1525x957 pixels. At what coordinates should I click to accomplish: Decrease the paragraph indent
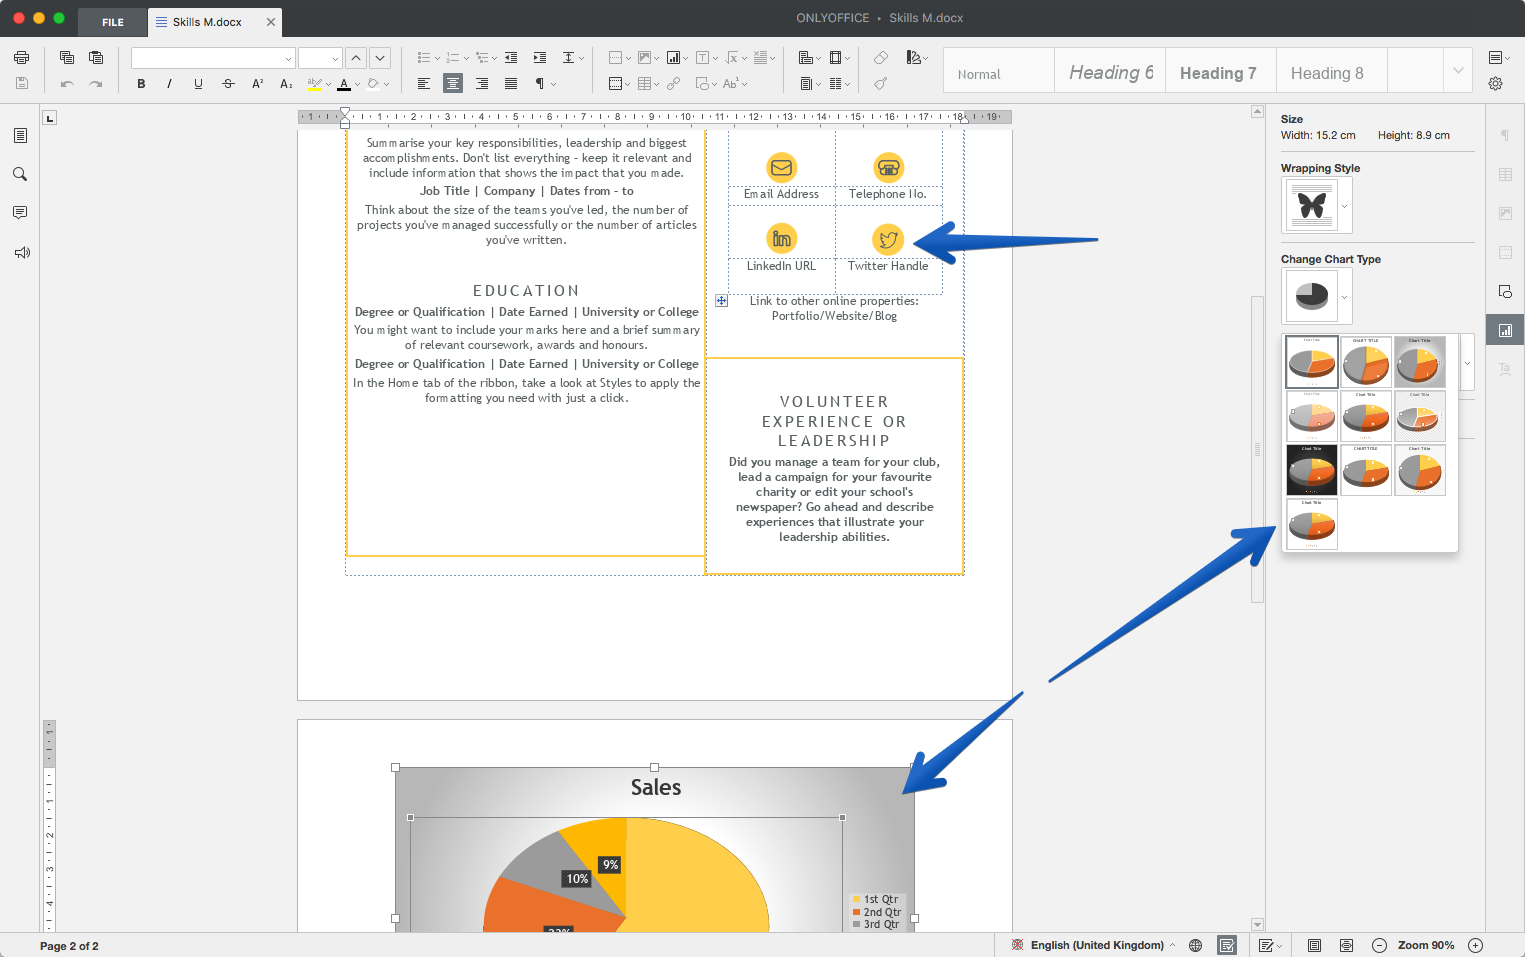[511, 58]
